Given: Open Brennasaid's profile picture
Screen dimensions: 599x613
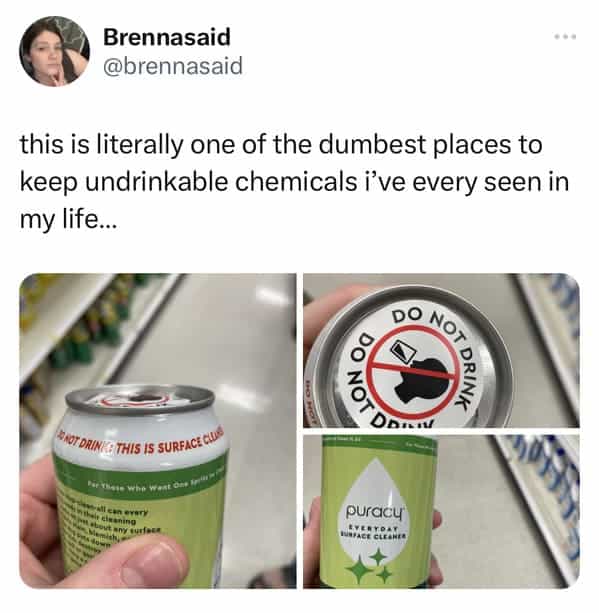Looking at the screenshot, I should pos(54,51).
